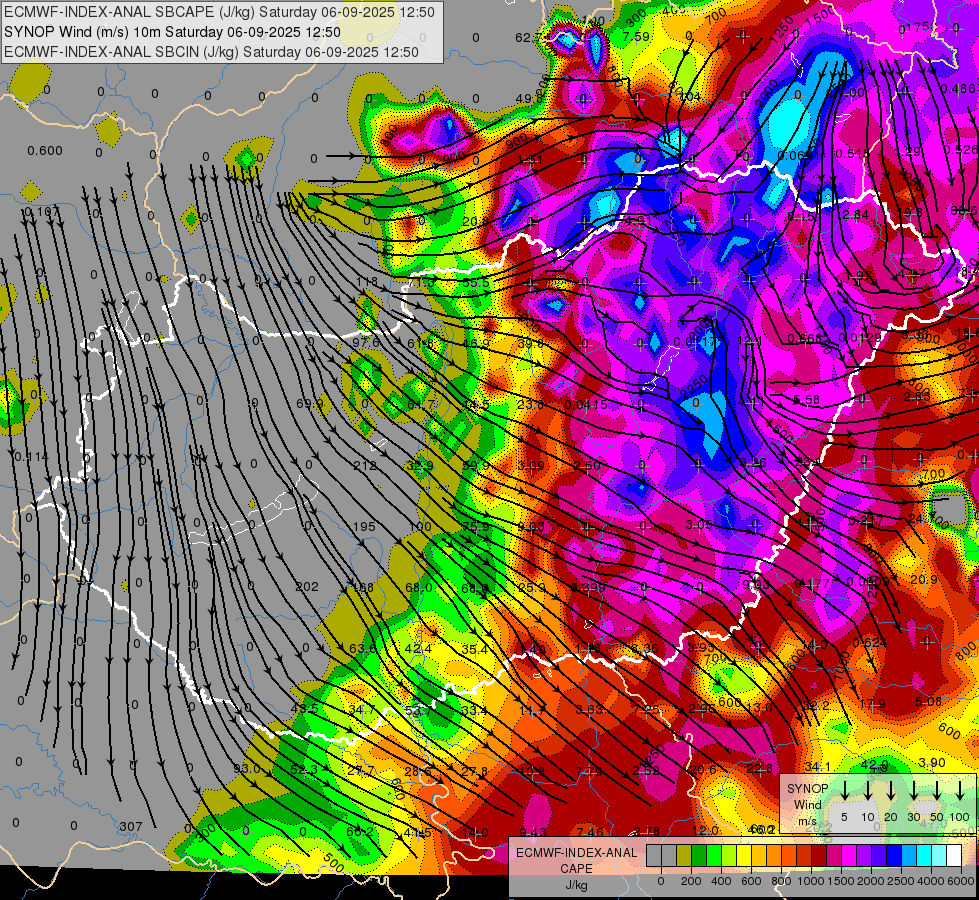The image size is (979, 900).
Task: Click the wind arrow above 5 m/s
Action: pos(845,789)
